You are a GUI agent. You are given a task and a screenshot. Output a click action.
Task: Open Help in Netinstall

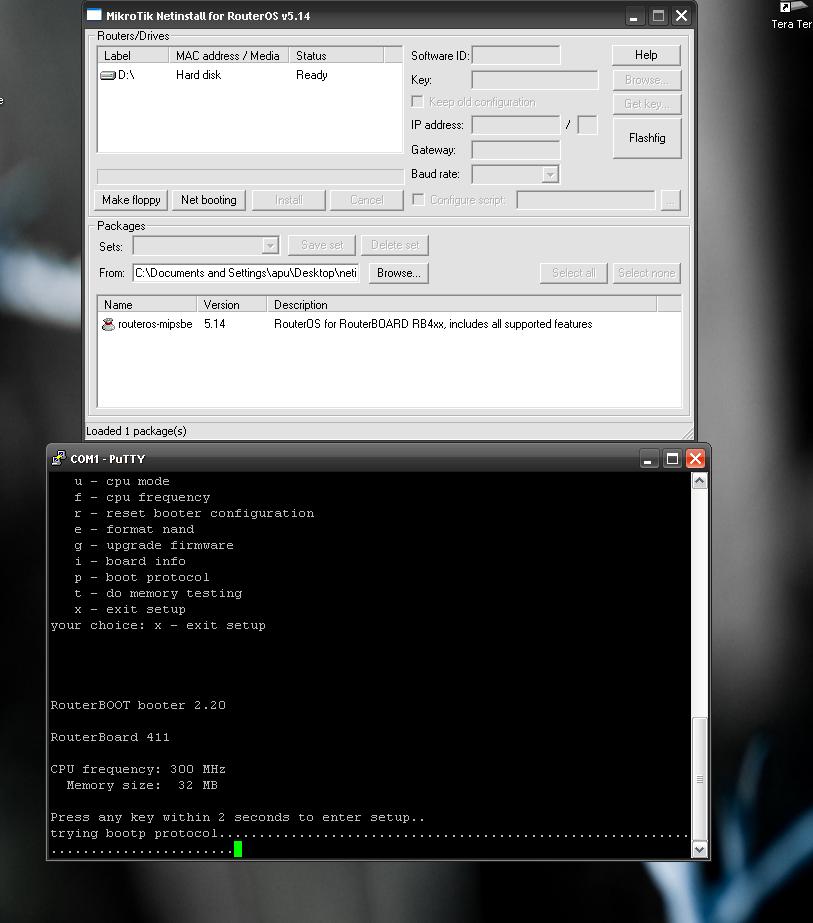click(x=645, y=54)
